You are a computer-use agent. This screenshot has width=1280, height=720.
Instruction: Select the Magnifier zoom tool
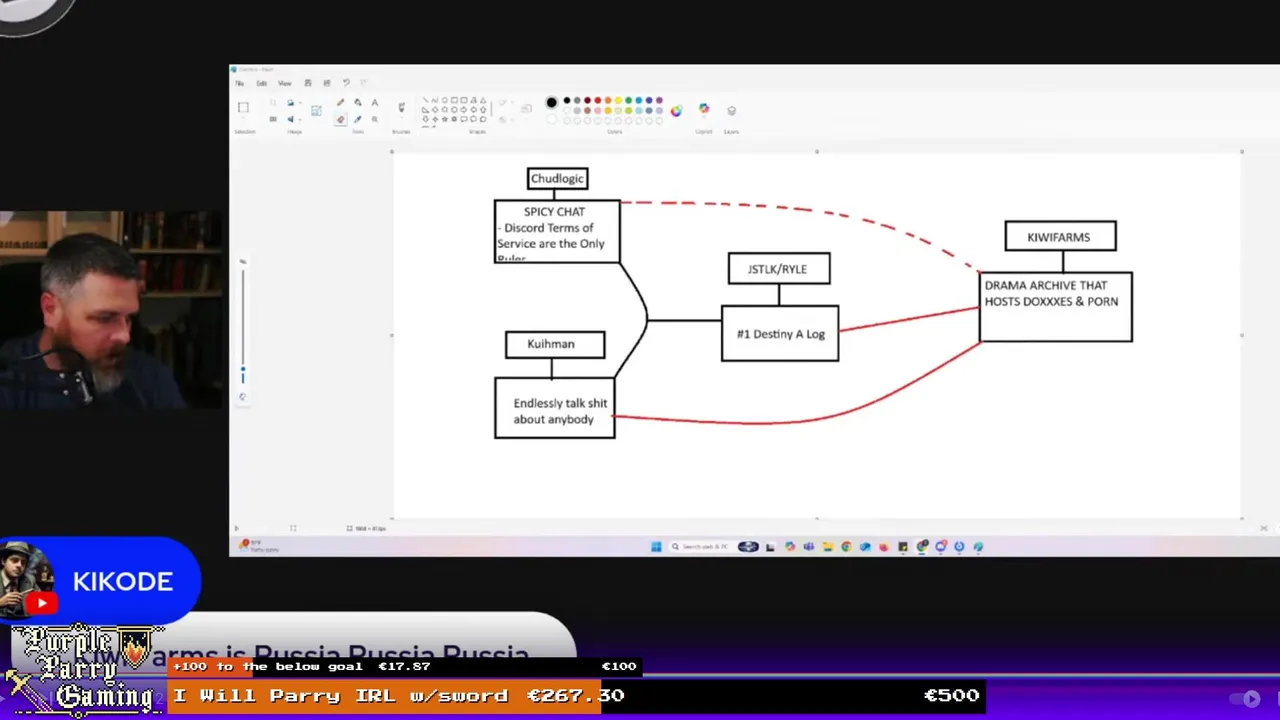375,119
